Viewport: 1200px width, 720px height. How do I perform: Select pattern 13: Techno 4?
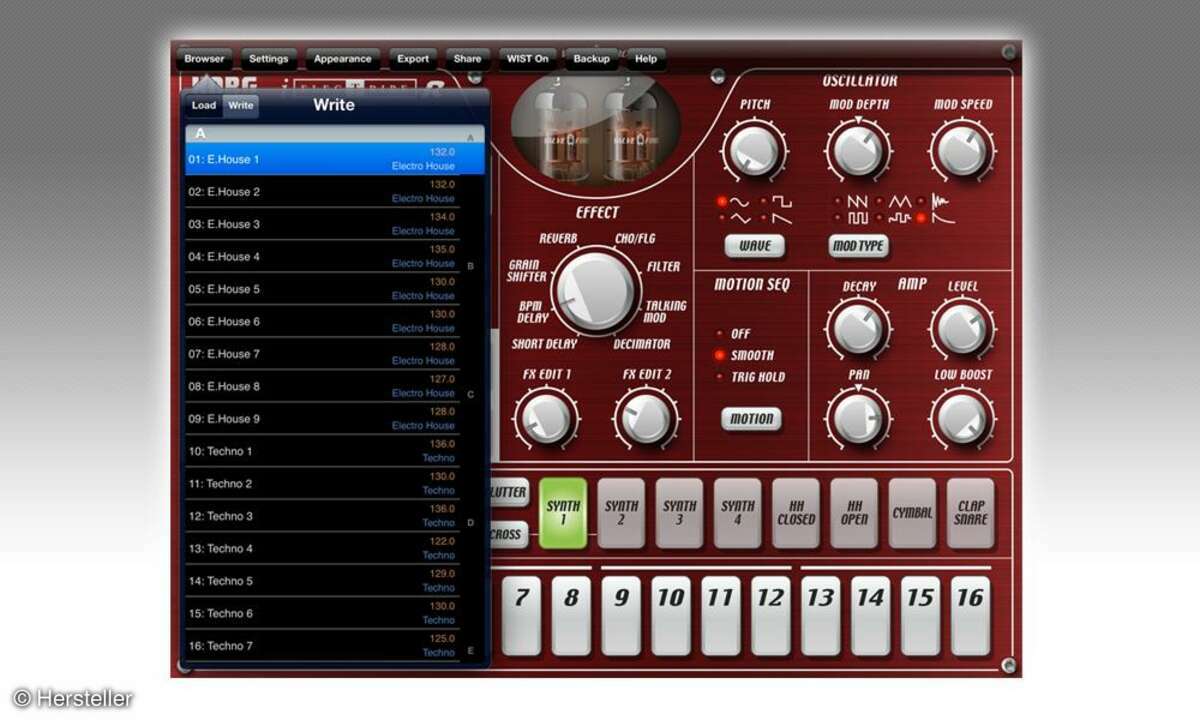pos(322,549)
